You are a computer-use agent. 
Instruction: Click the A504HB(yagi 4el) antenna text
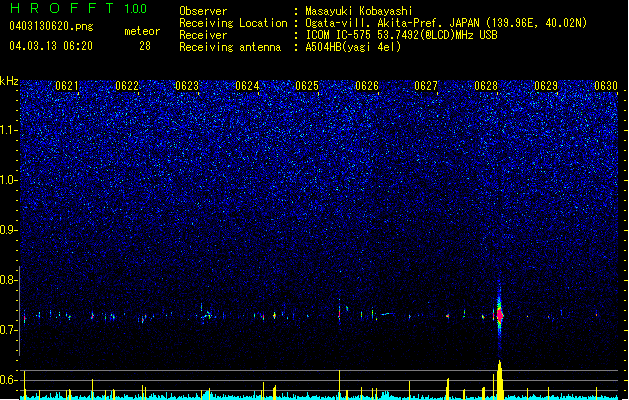353,47
